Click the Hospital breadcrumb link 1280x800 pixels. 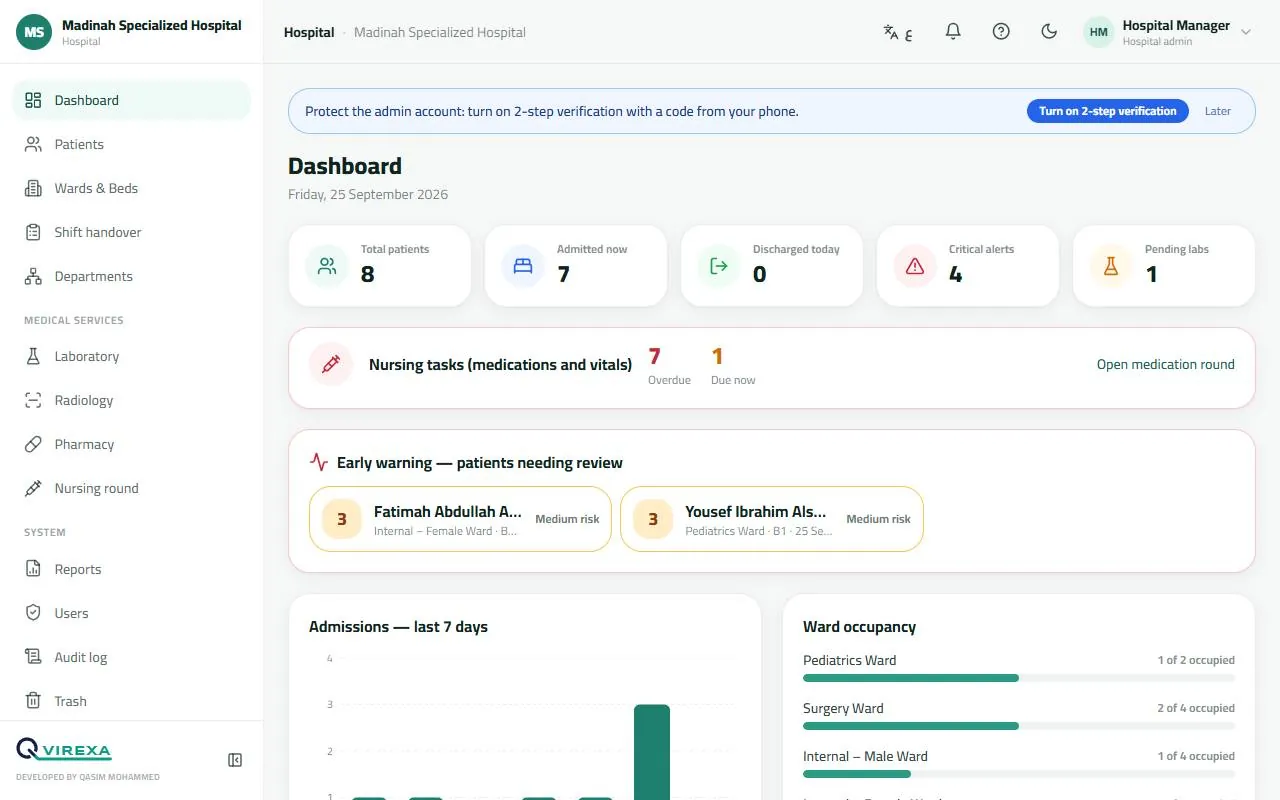click(309, 32)
